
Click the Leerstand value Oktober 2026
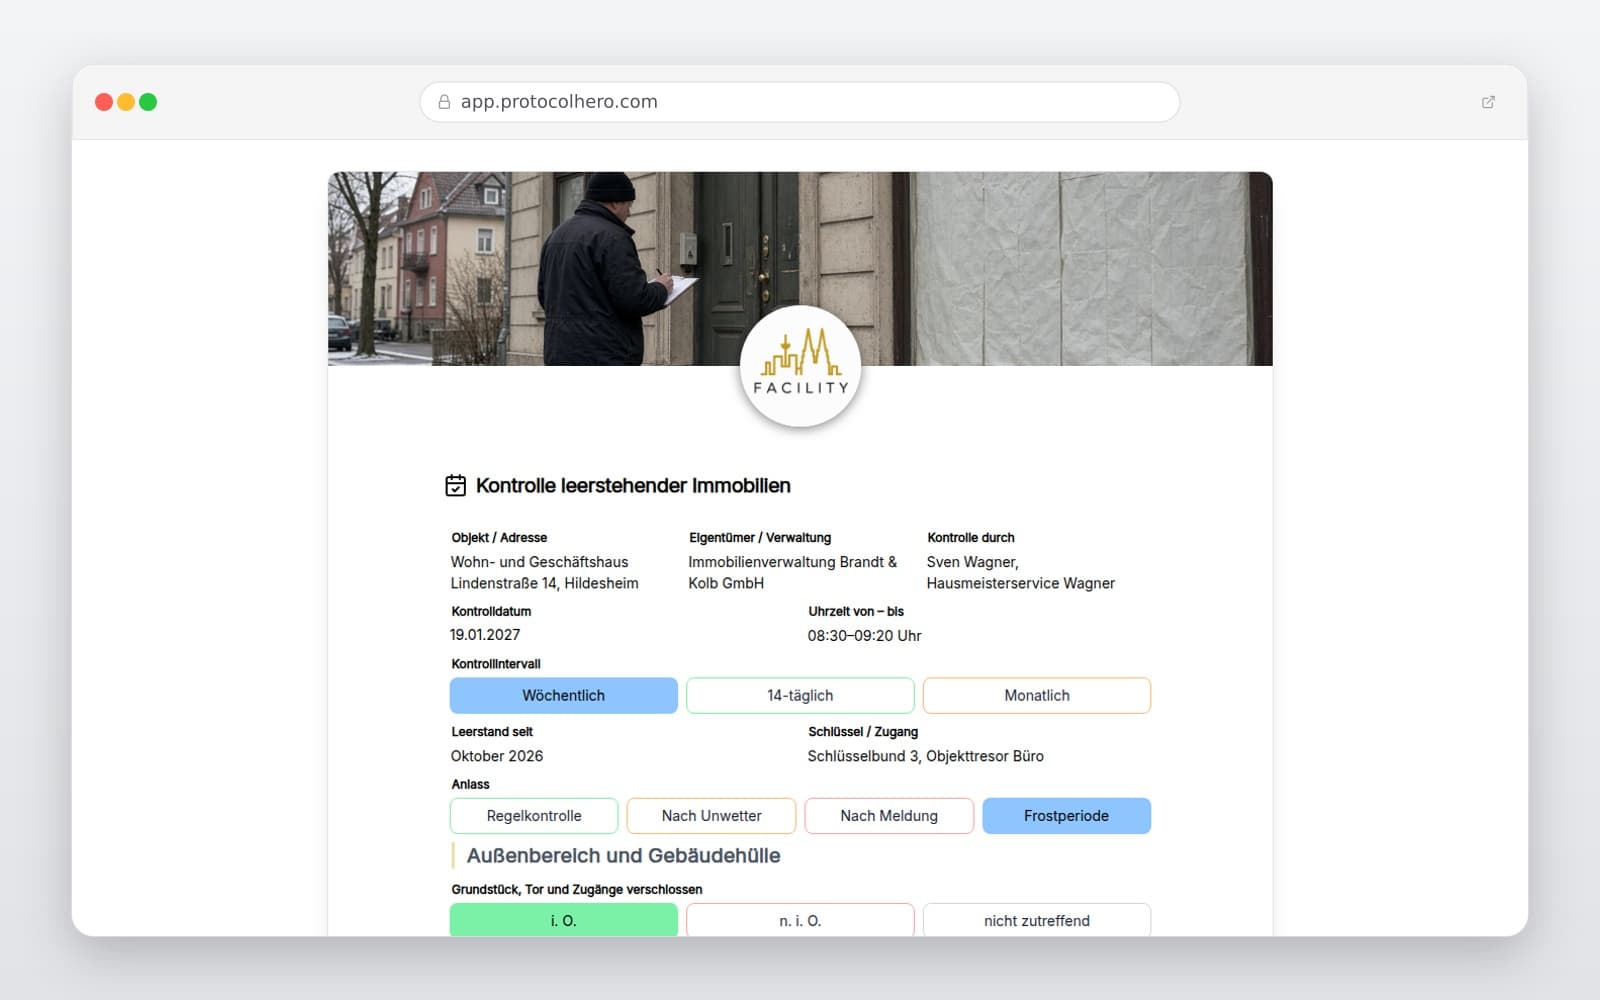tap(497, 756)
